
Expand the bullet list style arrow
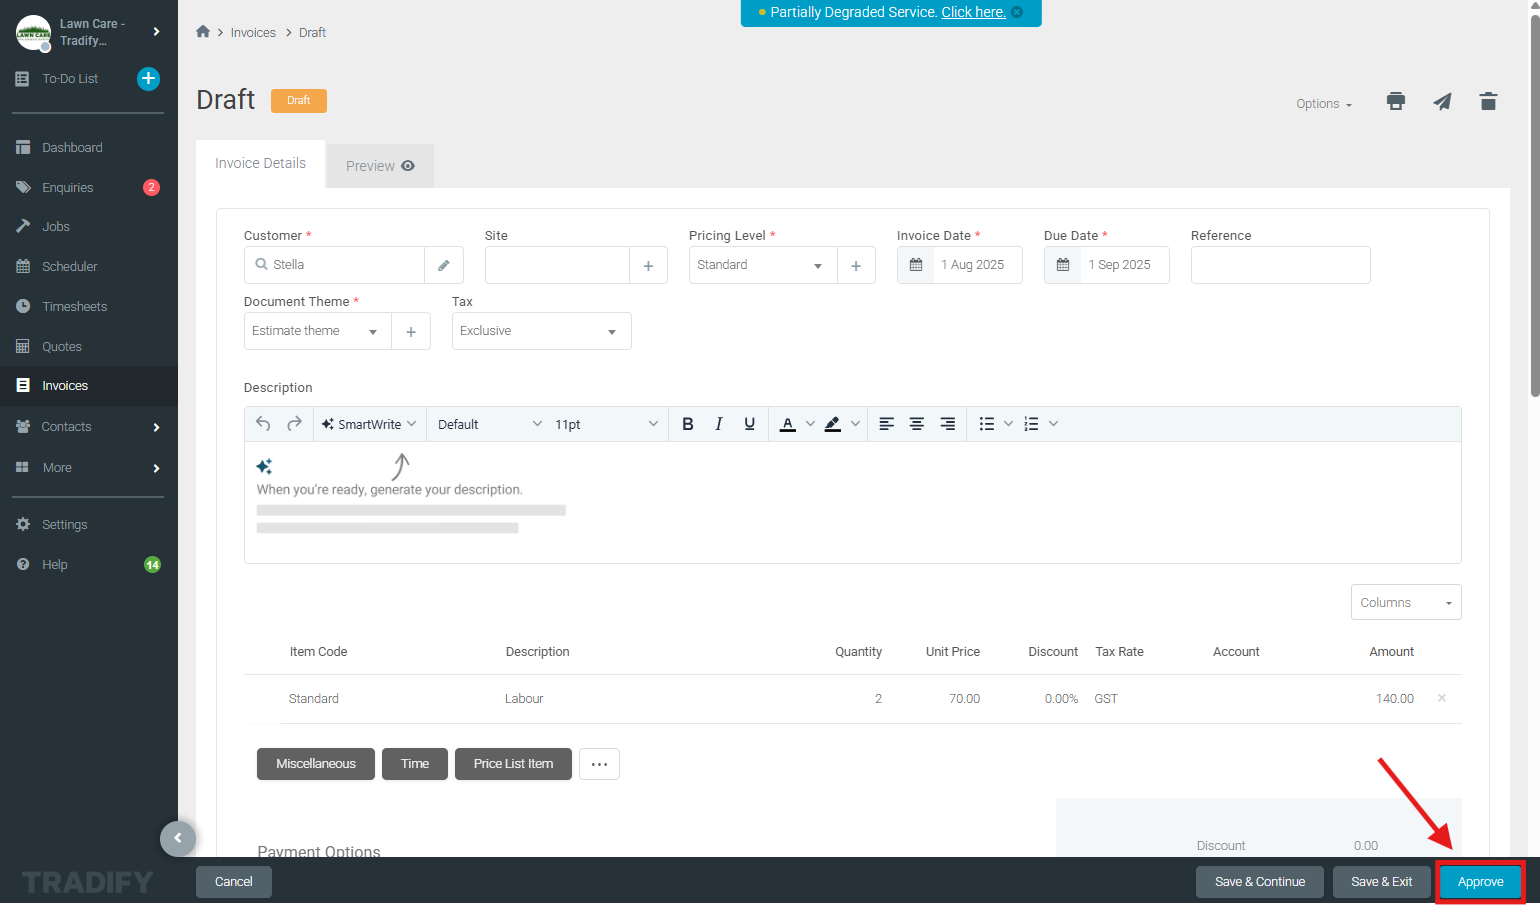click(x=1008, y=424)
